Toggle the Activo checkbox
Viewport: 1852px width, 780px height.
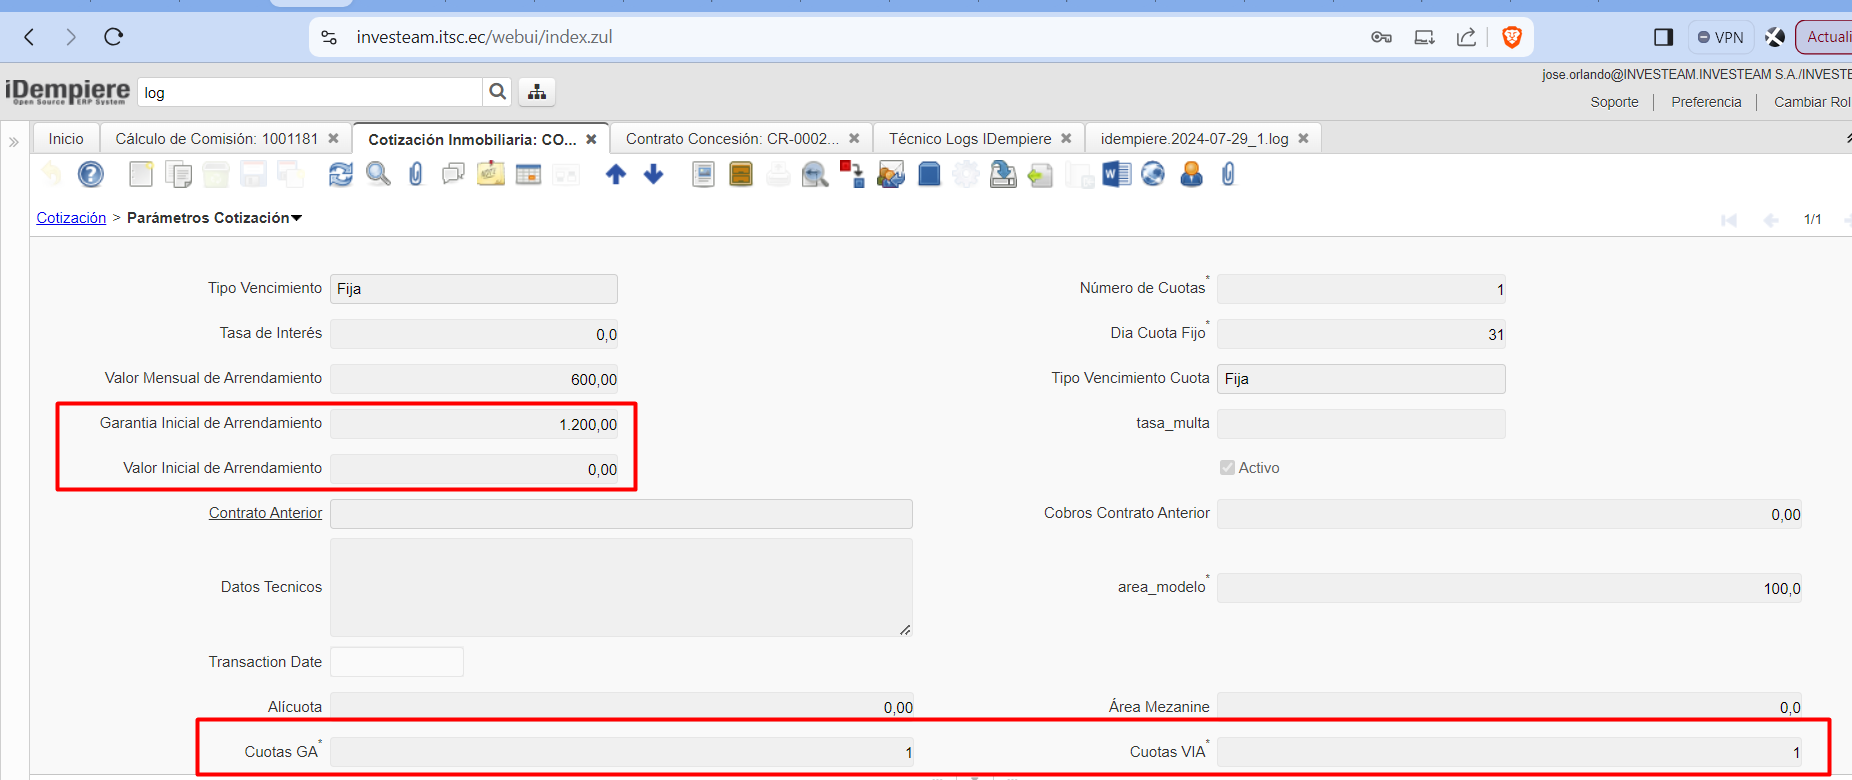pos(1227,468)
